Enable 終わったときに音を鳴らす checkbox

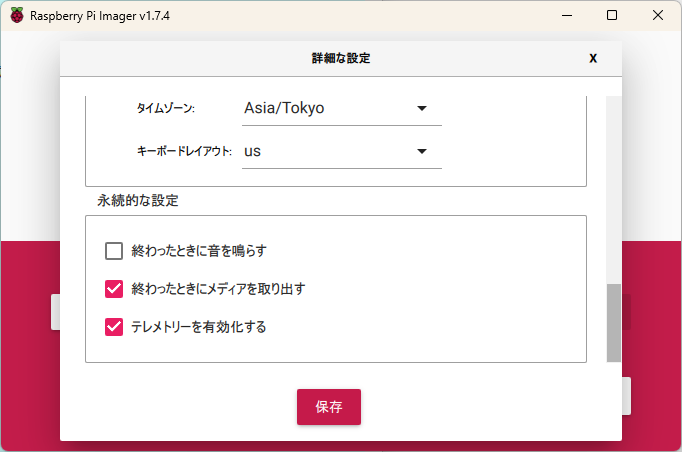[114, 251]
